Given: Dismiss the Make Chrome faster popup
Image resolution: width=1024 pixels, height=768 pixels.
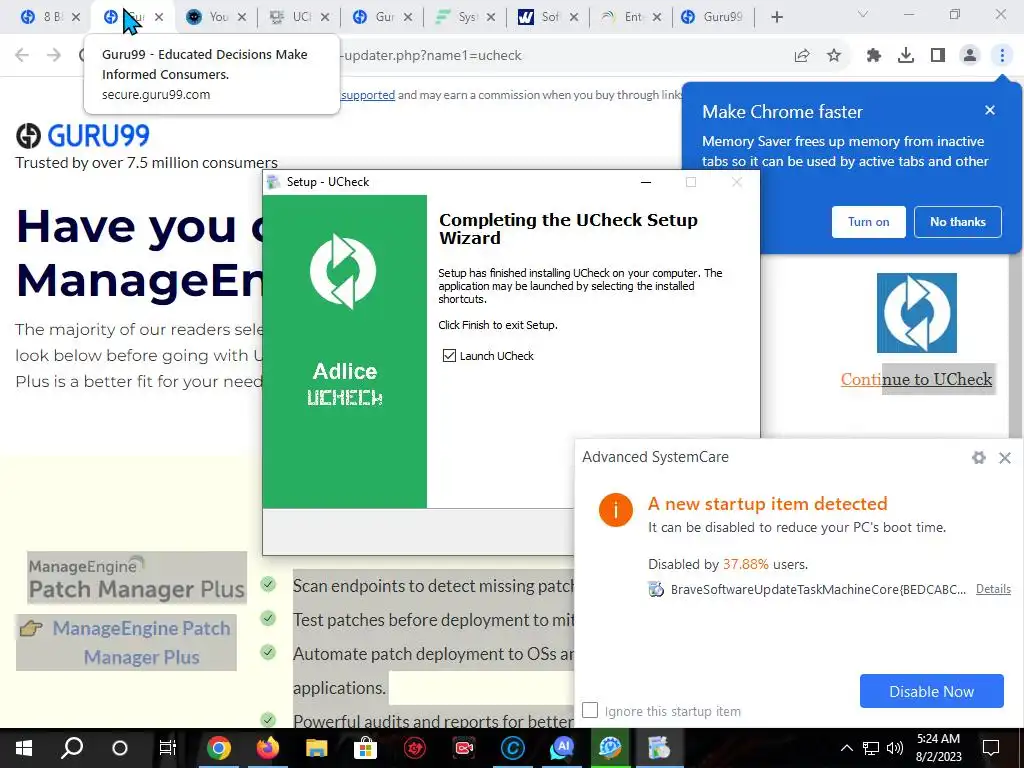Looking at the screenshot, I should [990, 110].
